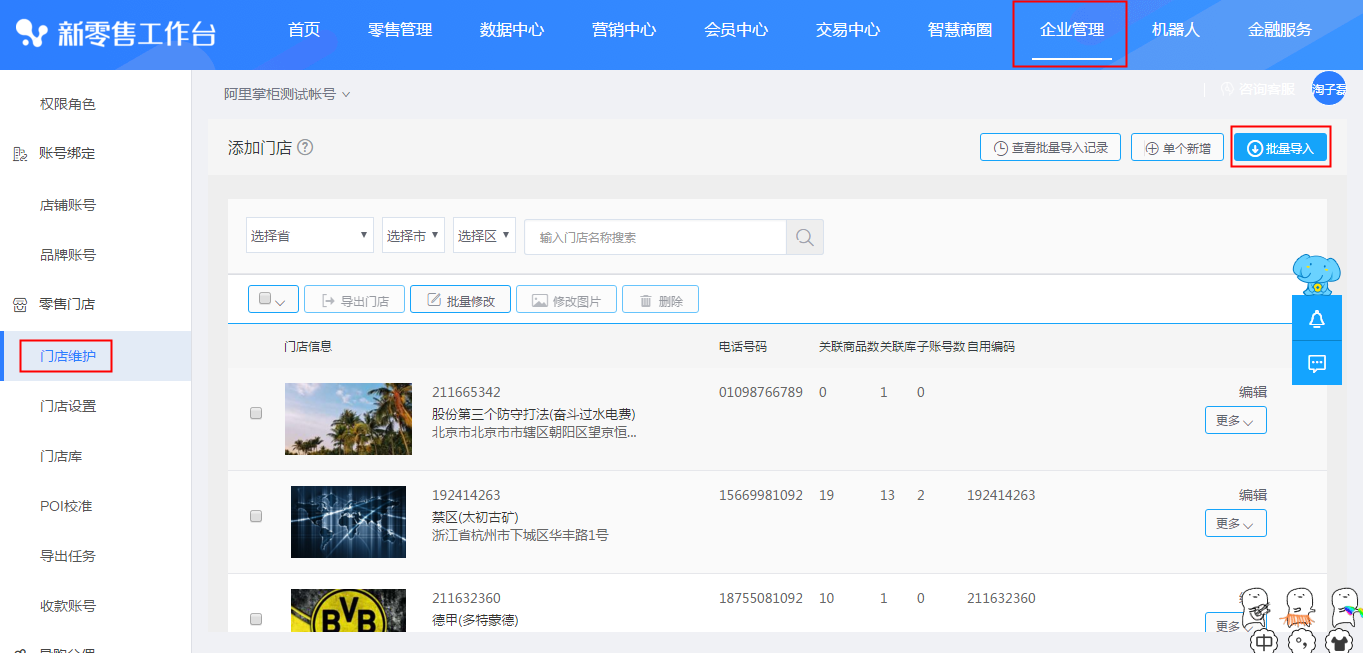Click the world map thumbnail of 禁区(太初古矿)

[348, 522]
